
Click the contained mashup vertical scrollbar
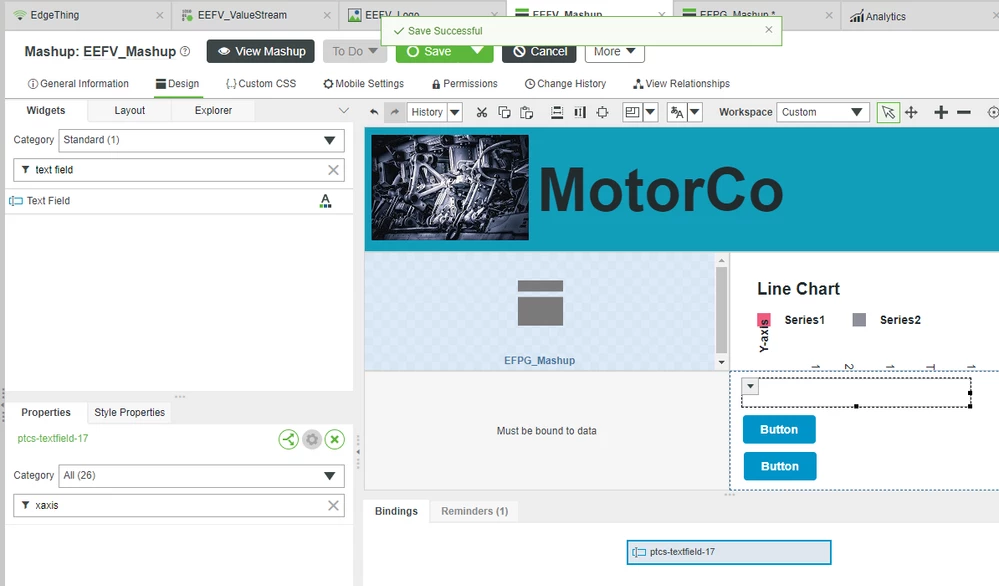[x=721, y=310]
